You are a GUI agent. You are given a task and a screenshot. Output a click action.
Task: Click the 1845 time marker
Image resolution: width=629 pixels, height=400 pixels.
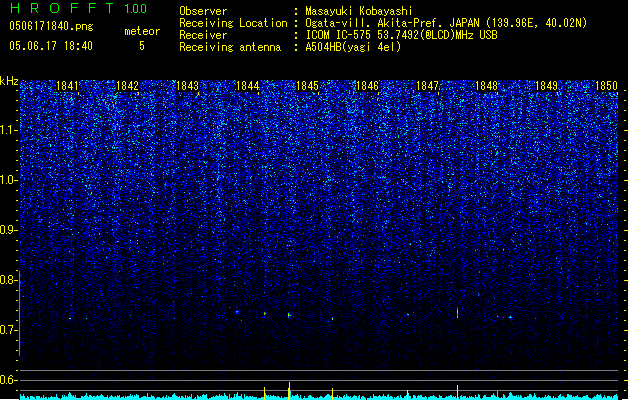tap(307, 86)
